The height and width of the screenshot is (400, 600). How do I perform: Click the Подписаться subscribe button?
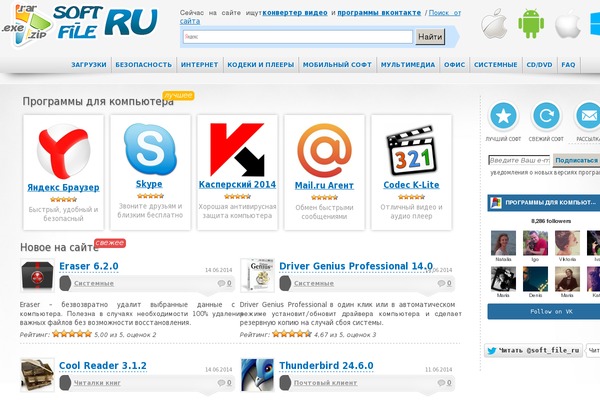click(x=576, y=160)
